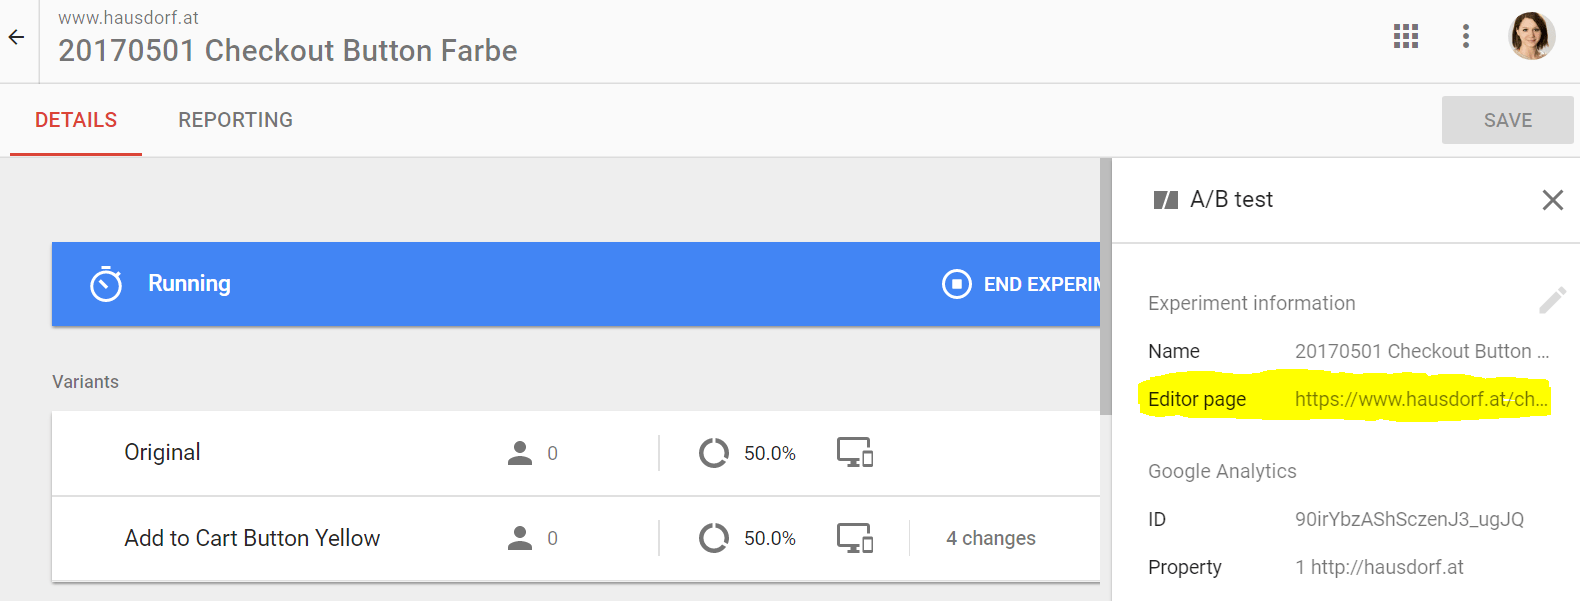Click the user profile avatar

1531,37
